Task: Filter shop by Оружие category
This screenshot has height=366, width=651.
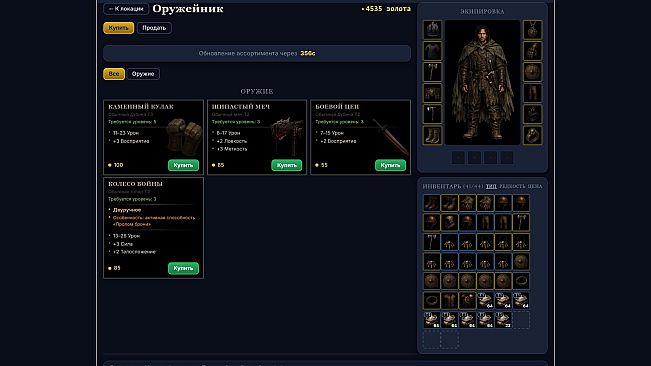Action: 143,74
